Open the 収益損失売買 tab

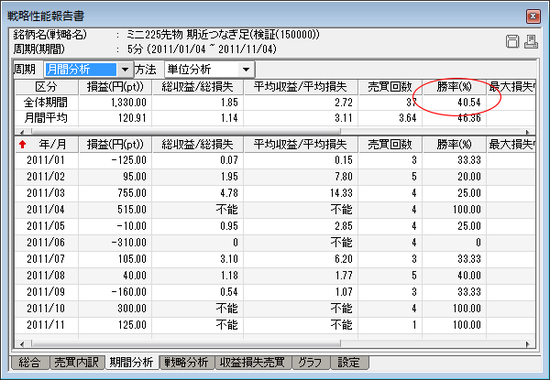253,362
